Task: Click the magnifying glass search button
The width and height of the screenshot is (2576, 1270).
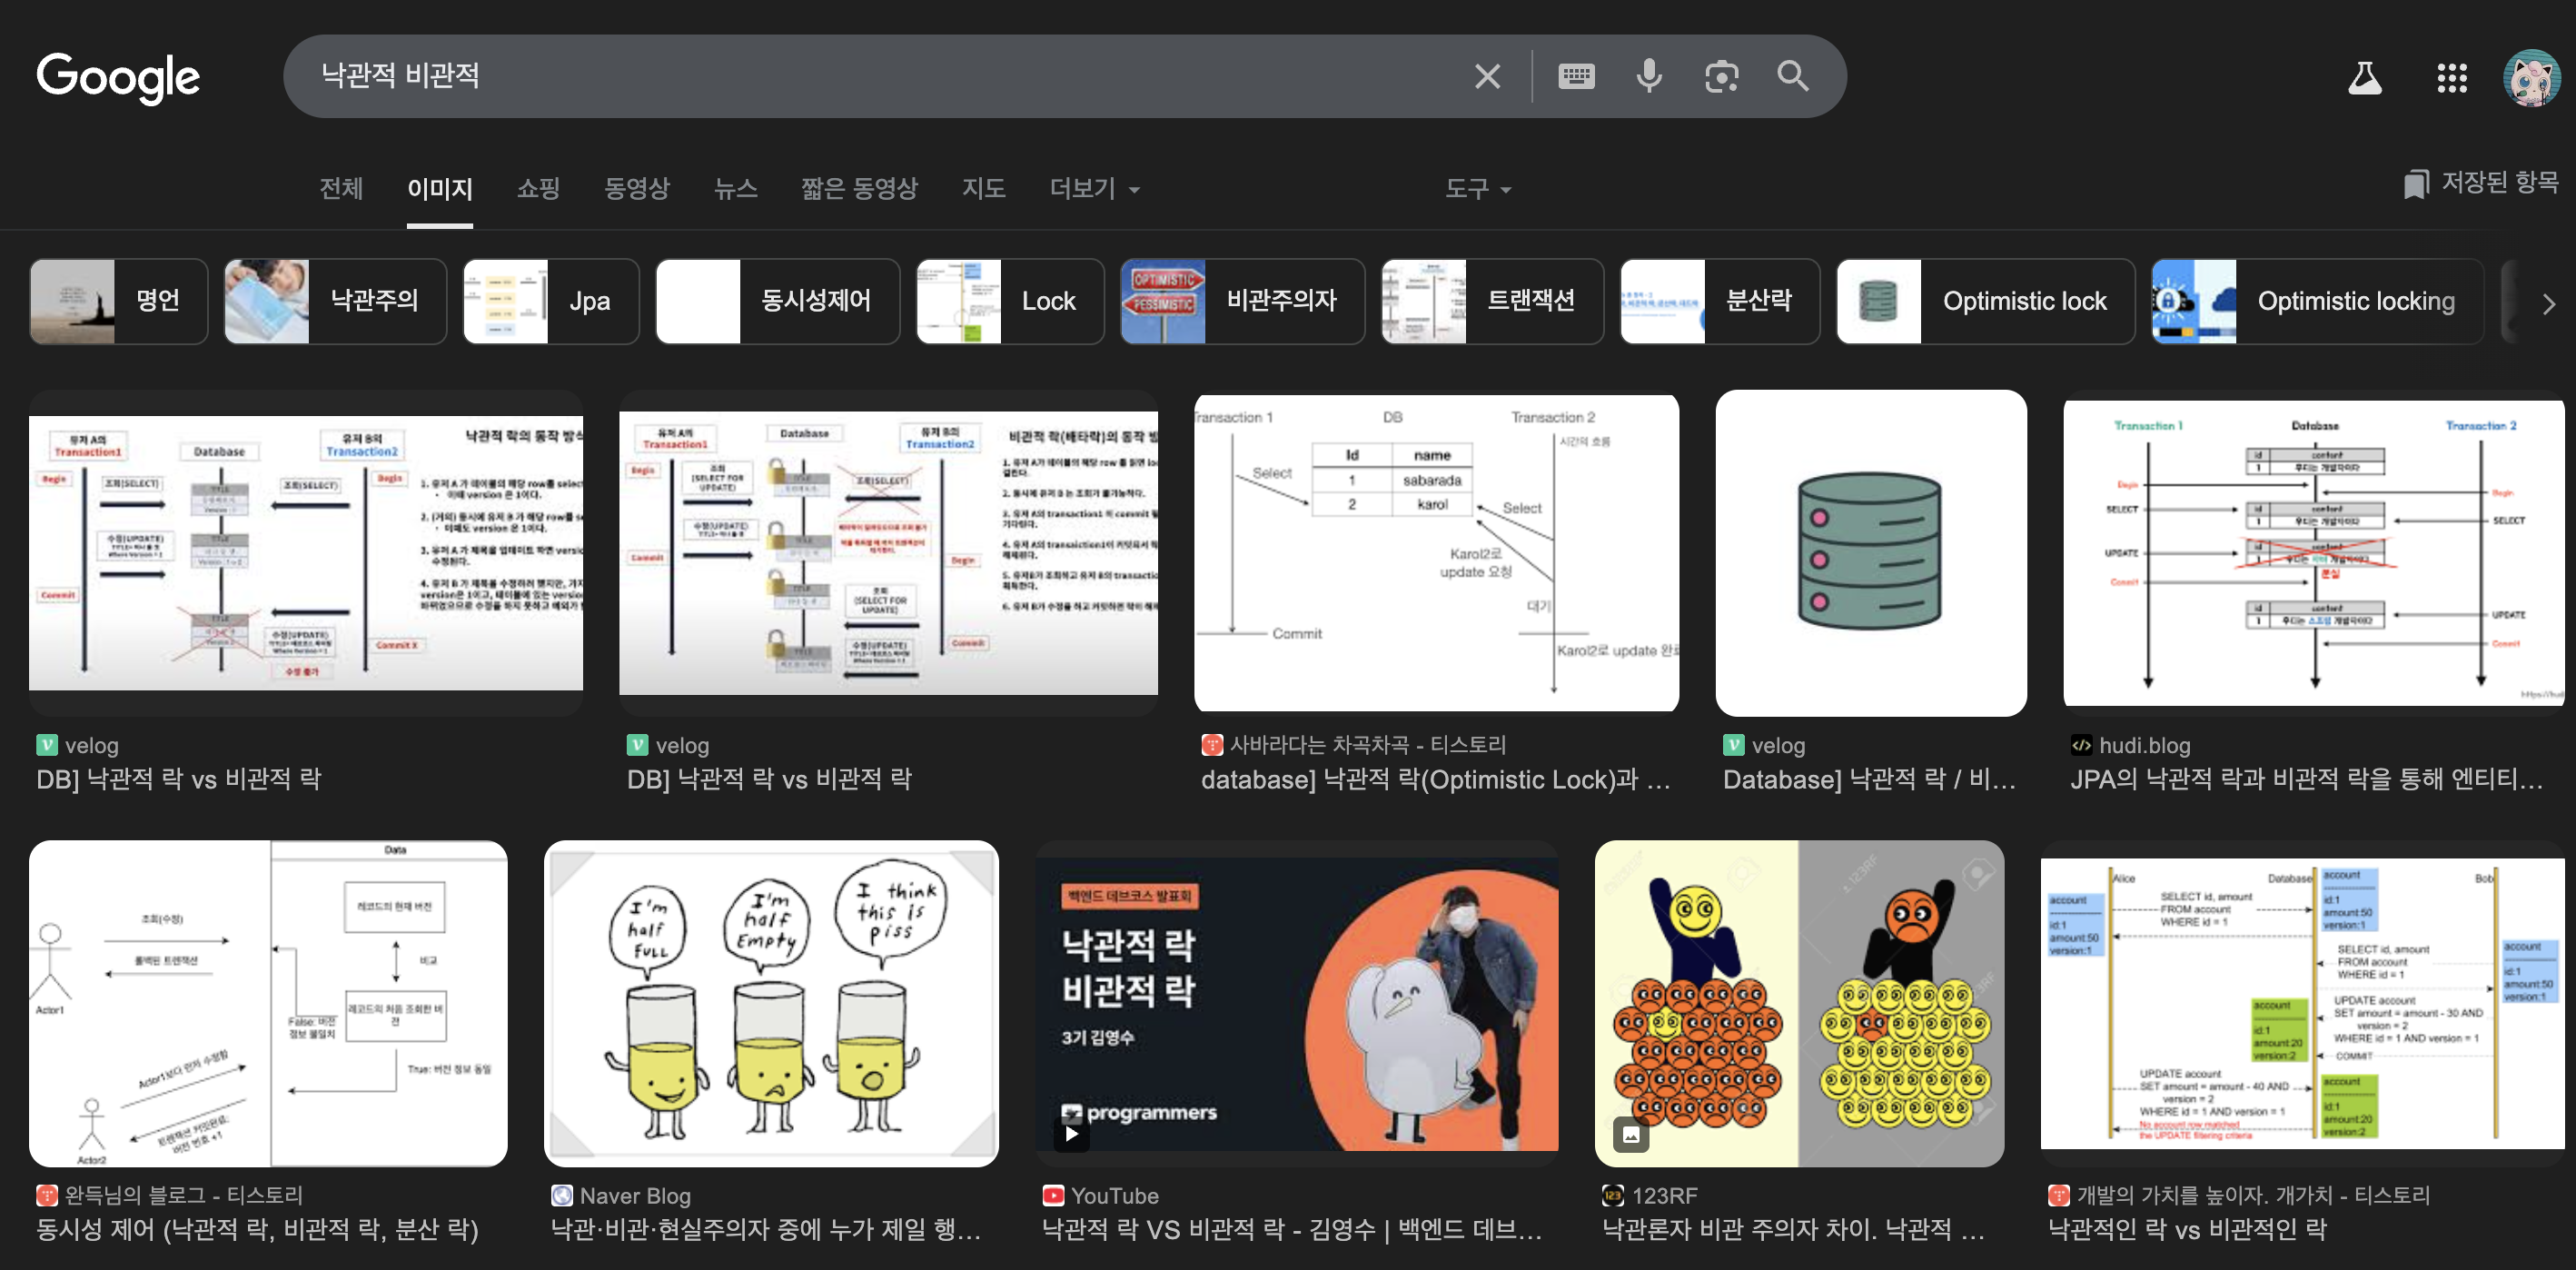Action: [x=1792, y=77]
